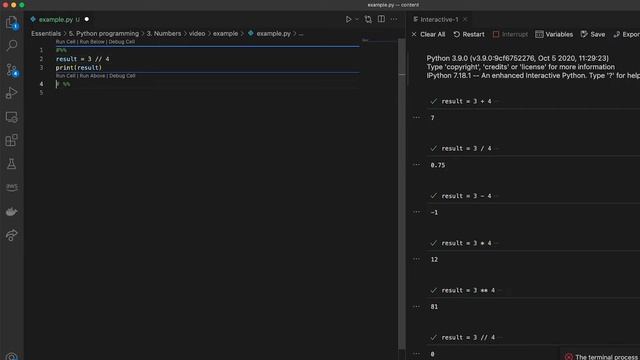
Task: Click checkmark of 'result = 3 ** 4' cell
Action: 433,290
